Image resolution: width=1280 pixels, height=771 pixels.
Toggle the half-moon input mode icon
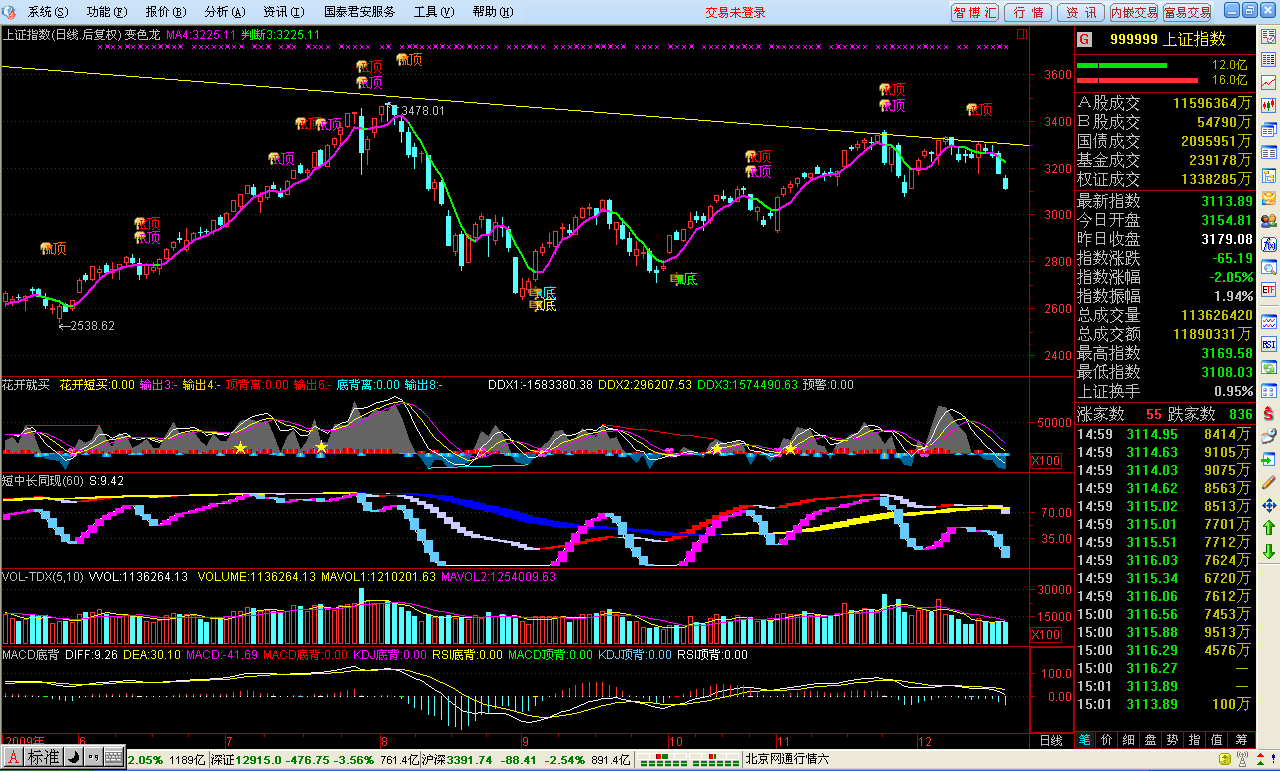click(x=74, y=759)
